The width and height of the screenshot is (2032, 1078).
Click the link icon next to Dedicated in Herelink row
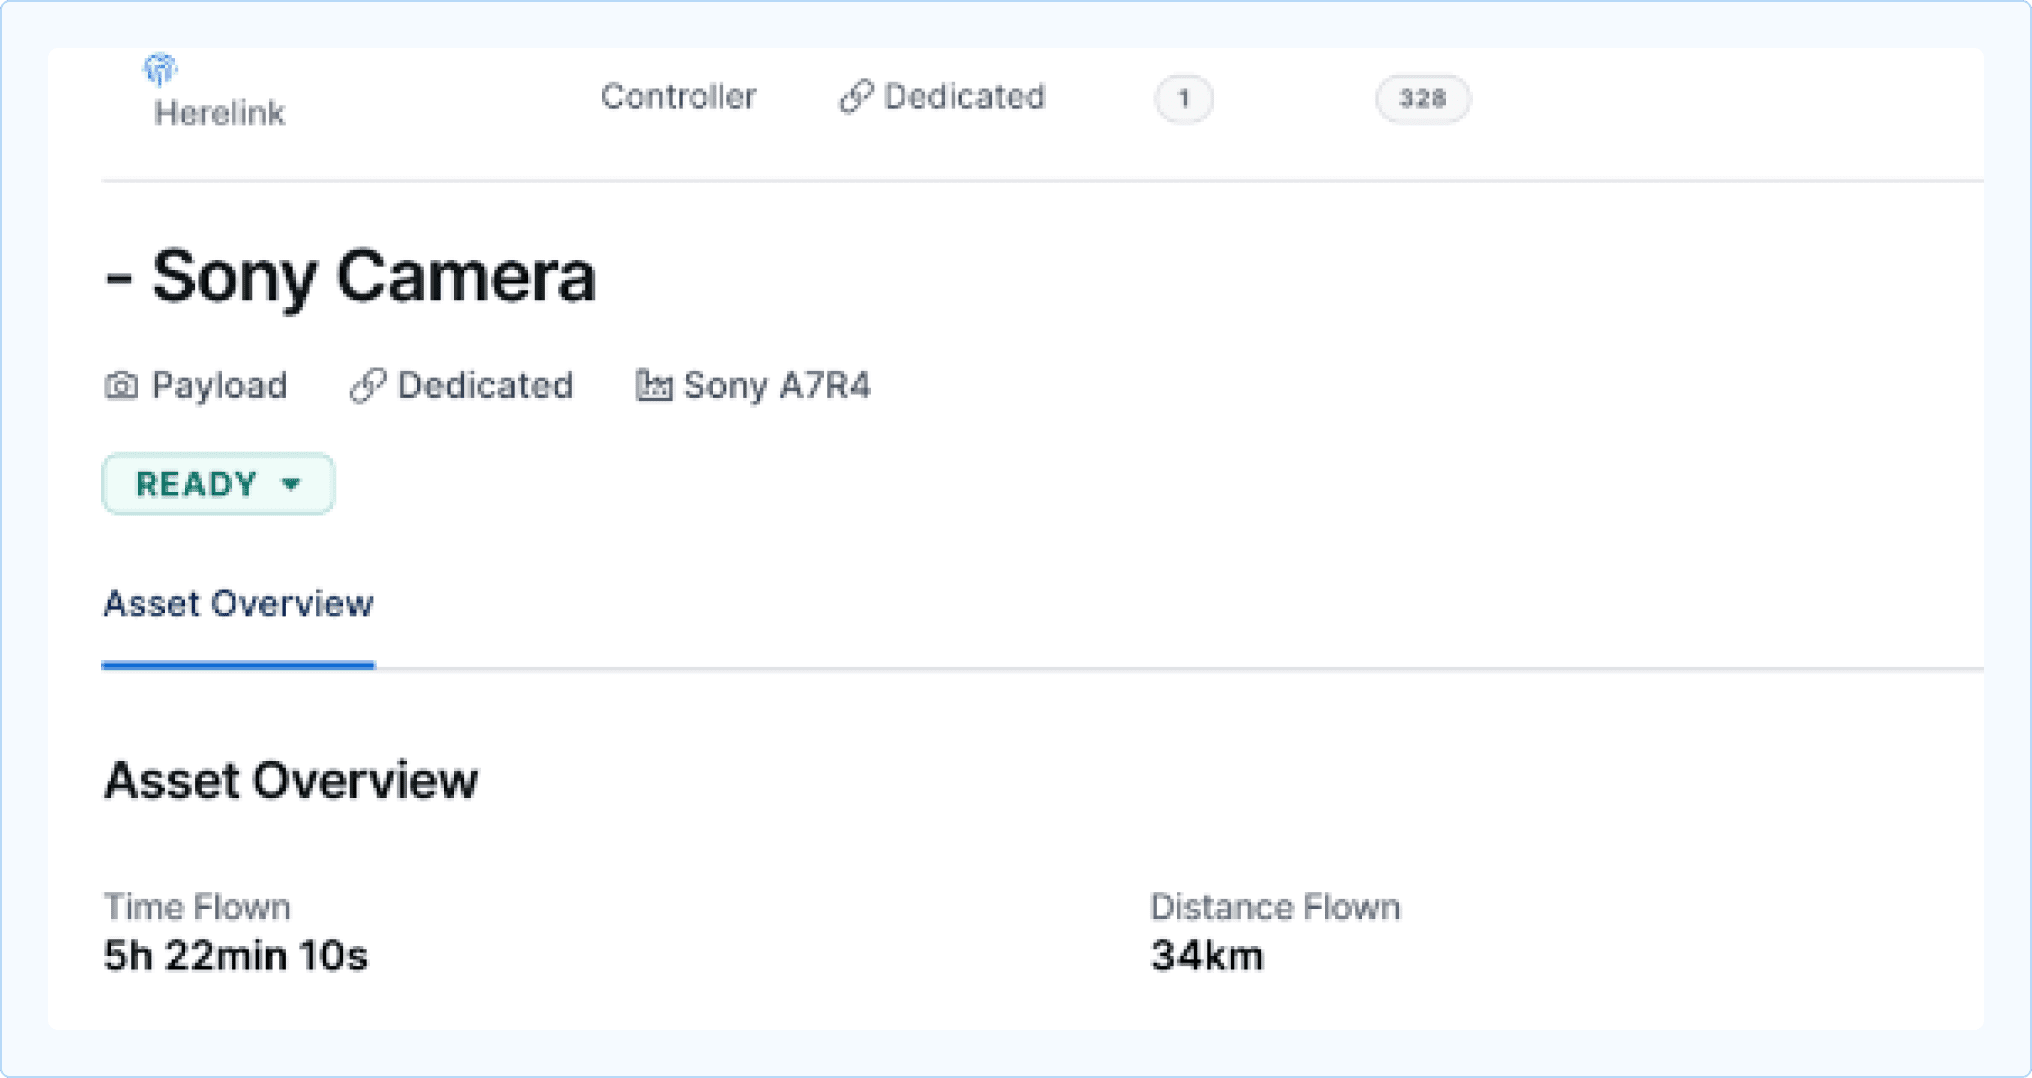[855, 97]
